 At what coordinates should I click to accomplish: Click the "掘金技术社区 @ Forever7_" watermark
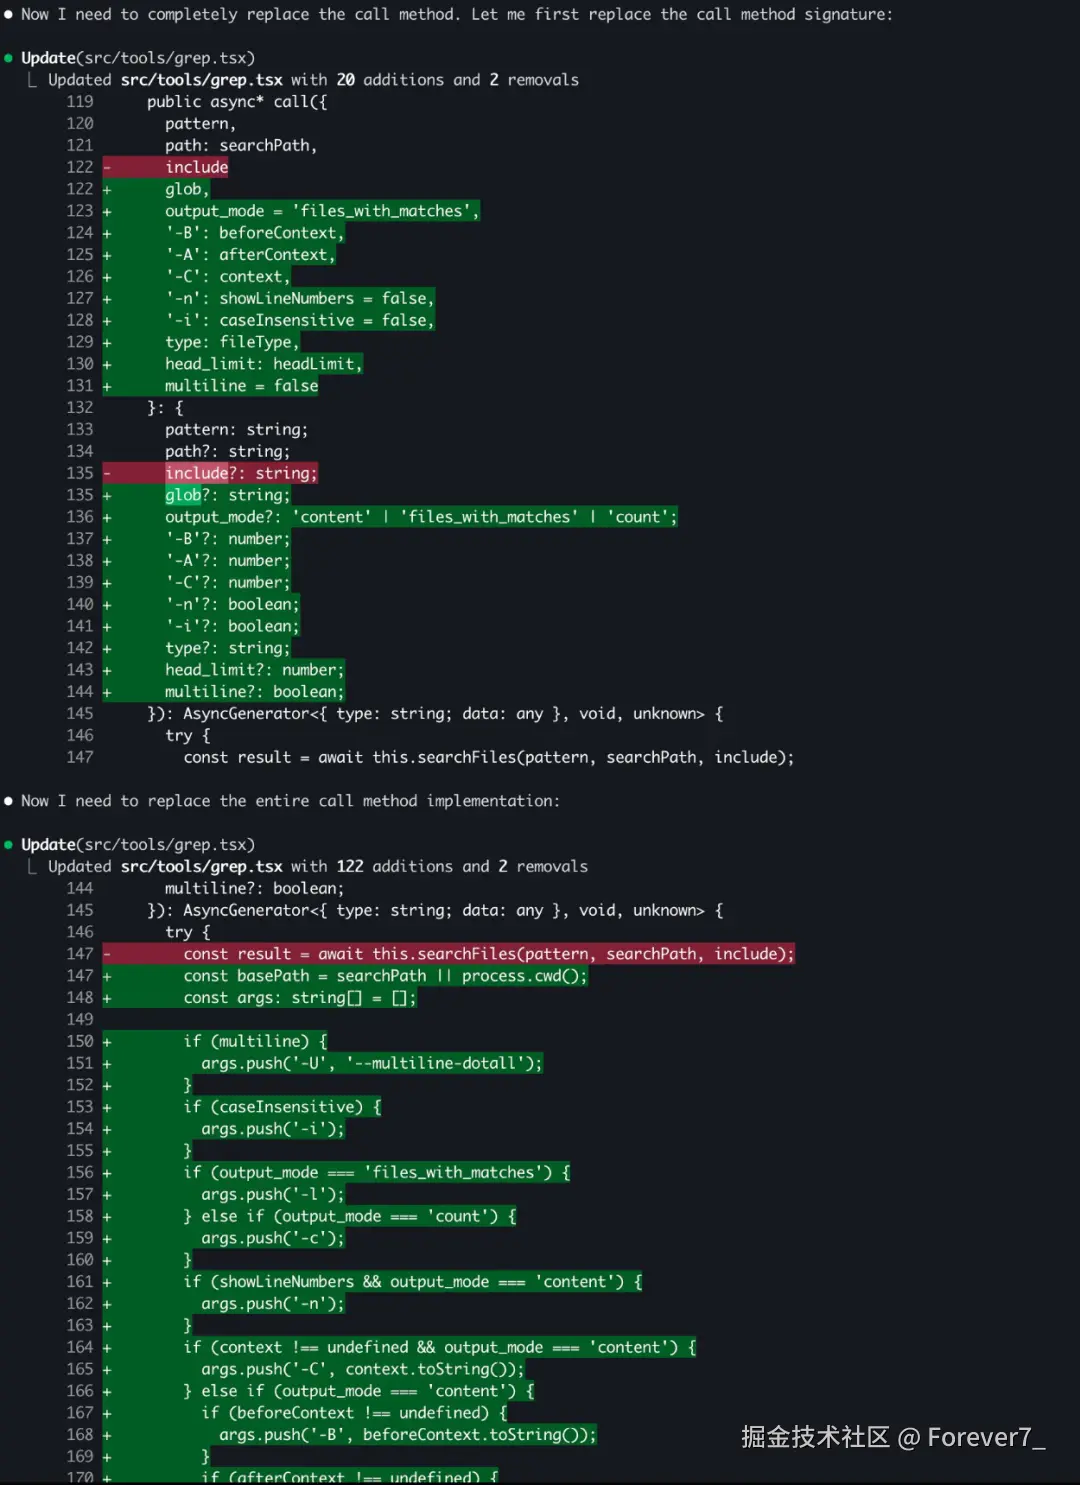pyautogui.click(x=892, y=1437)
